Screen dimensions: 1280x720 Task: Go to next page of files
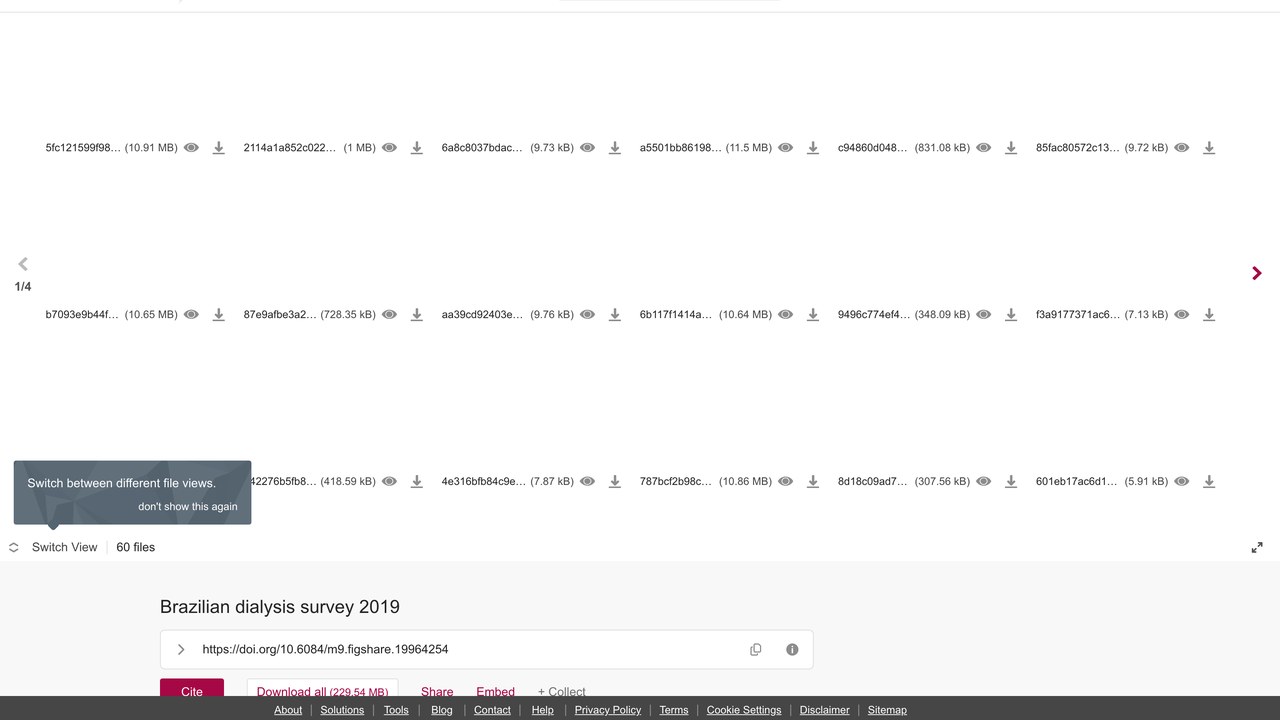pos(1257,273)
